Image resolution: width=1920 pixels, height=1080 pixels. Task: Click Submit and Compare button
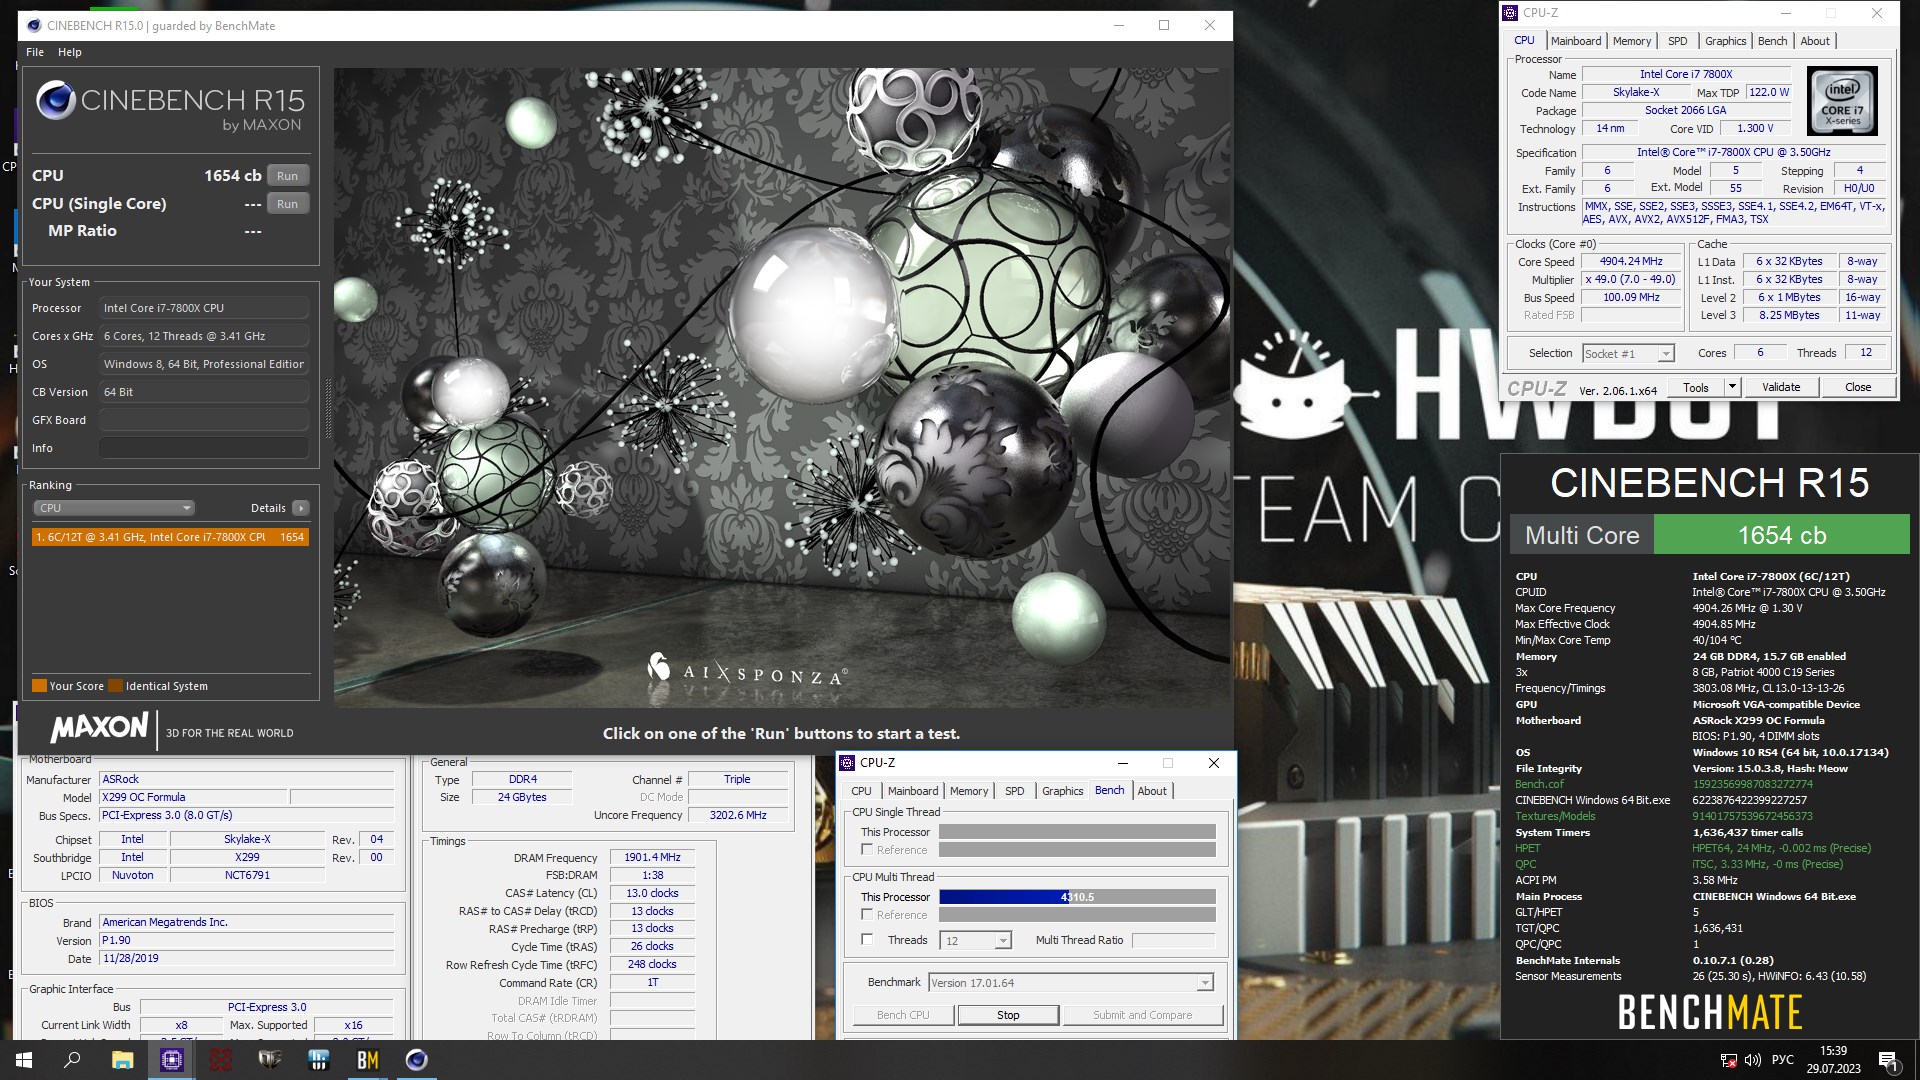(1143, 1015)
